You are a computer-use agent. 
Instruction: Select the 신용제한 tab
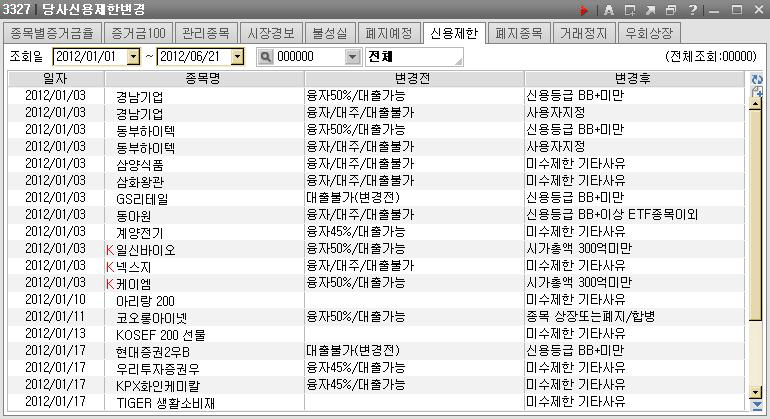click(454, 33)
